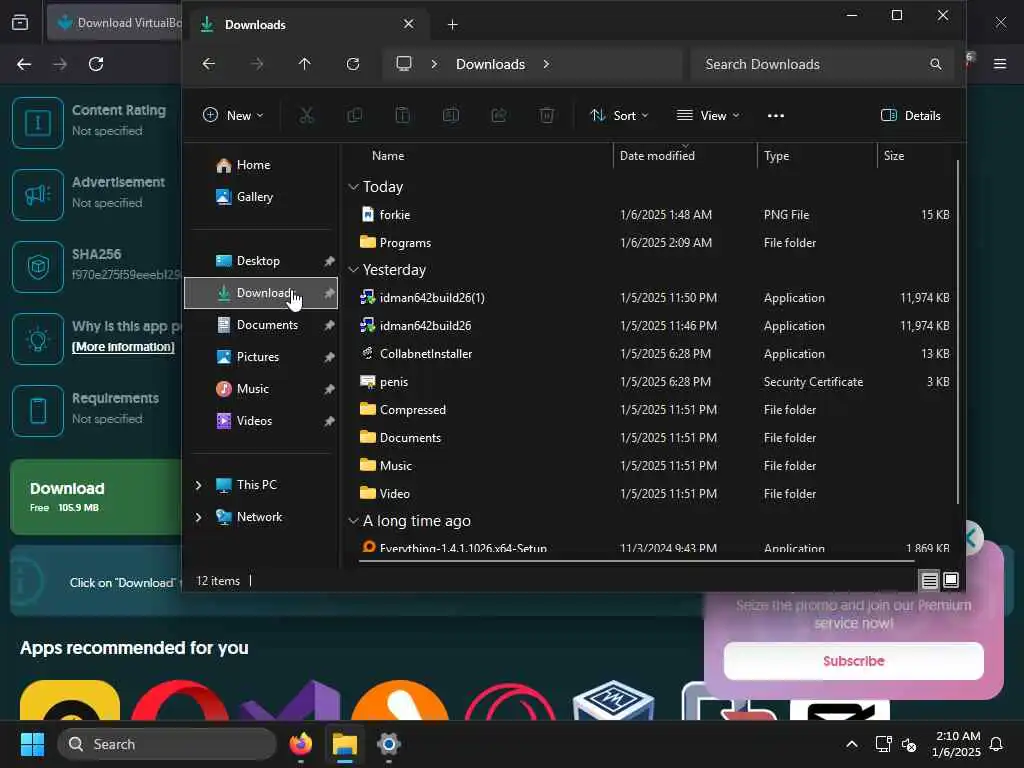Unpin Music using its pin icon
The image size is (1024, 768).
click(x=329, y=389)
